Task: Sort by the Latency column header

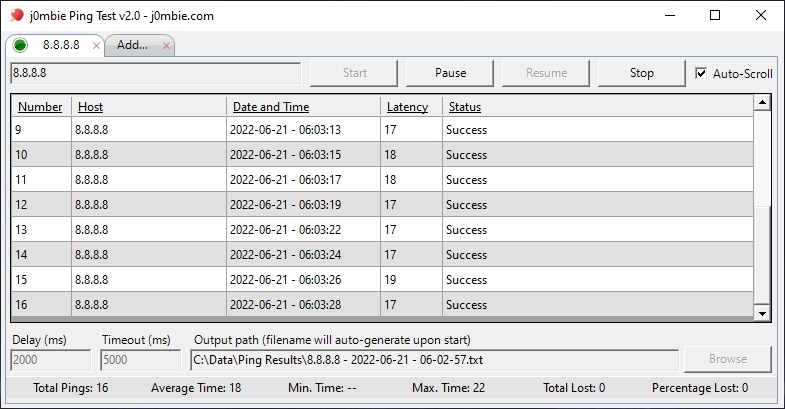Action: [x=407, y=107]
